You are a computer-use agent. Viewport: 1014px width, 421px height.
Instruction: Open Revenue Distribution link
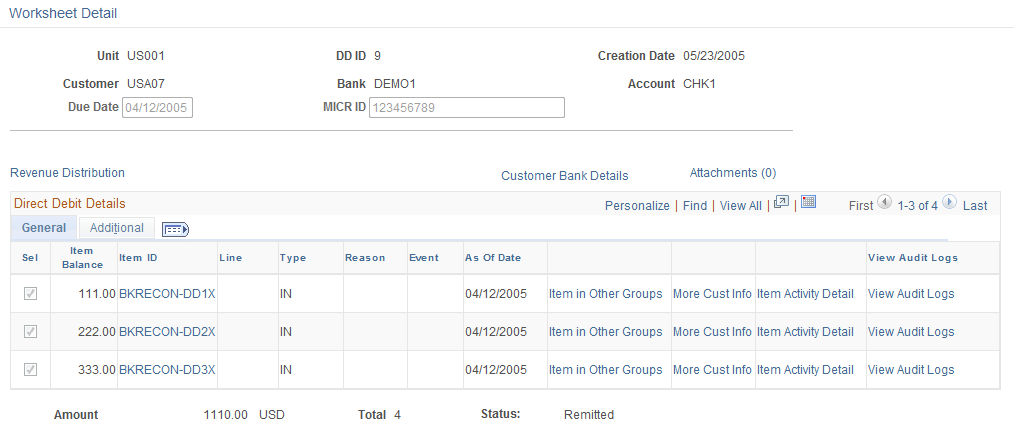pyautogui.click(x=67, y=173)
